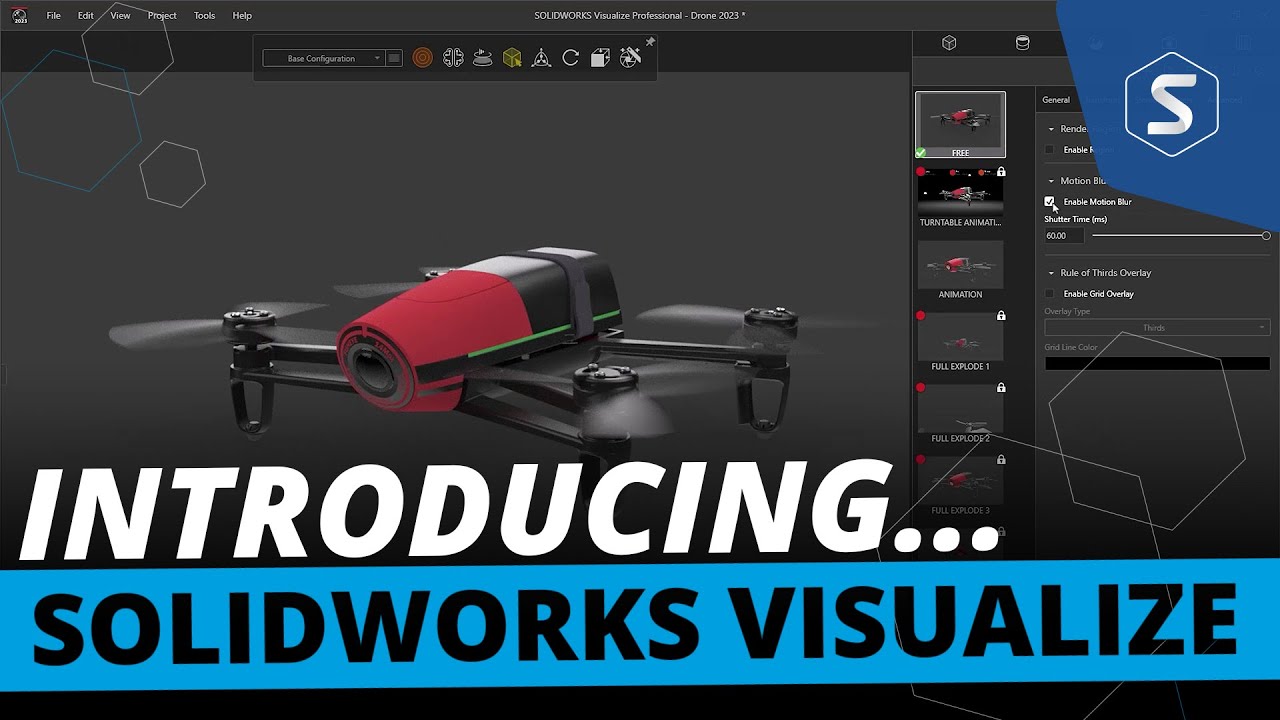Screen dimensions: 1280x720
Task: Click the "Enable Grid Overlay" label text
Action: [x=1099, y=294]
